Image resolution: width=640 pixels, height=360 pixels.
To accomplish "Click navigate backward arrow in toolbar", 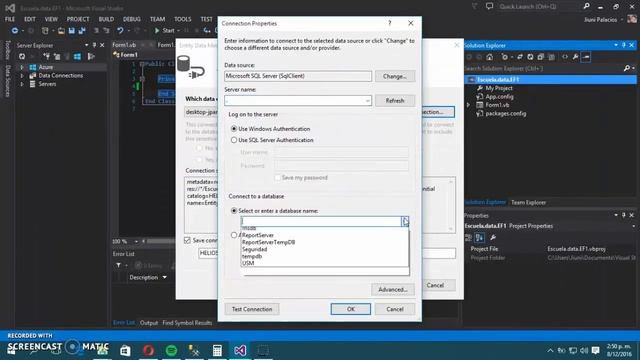I will (x=15, y=31).
